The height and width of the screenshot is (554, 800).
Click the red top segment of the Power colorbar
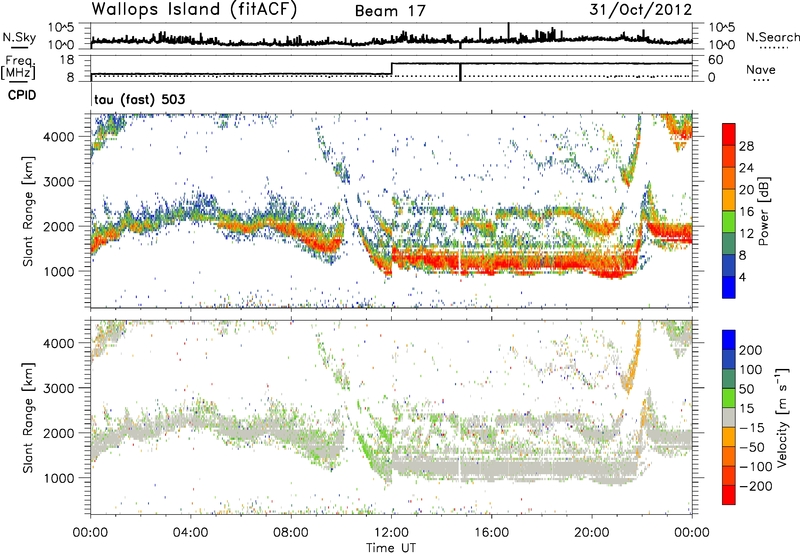729,135
